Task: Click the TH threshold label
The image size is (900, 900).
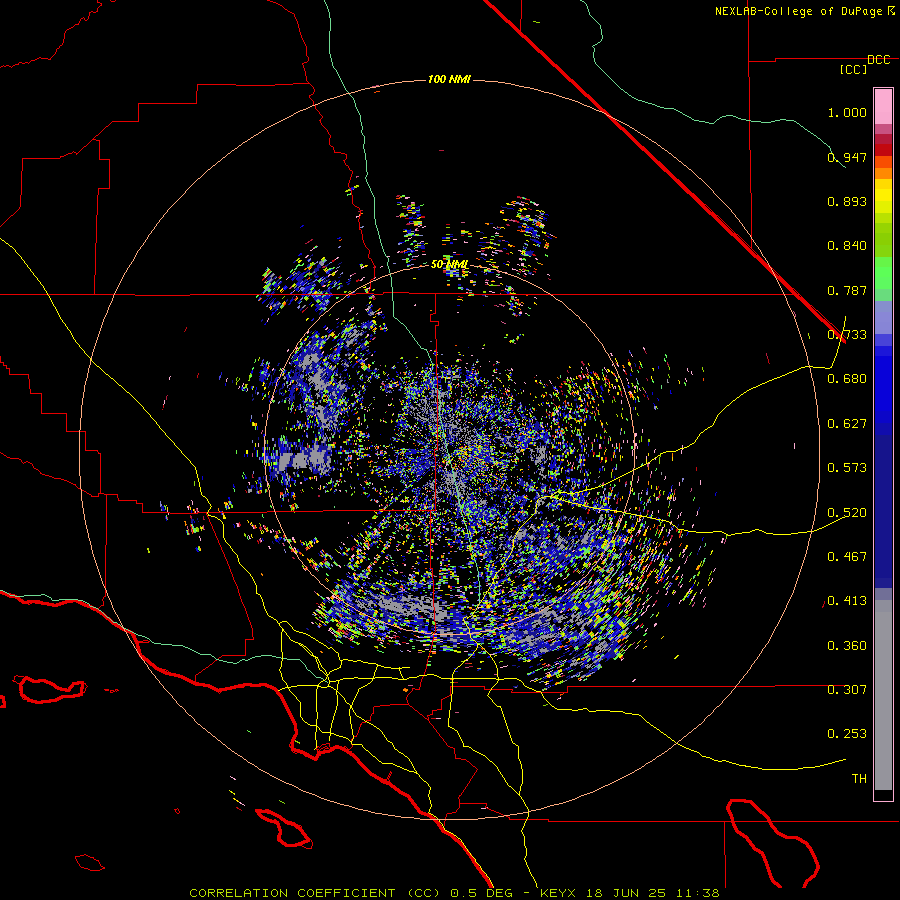Action: (x=859, y=779)
